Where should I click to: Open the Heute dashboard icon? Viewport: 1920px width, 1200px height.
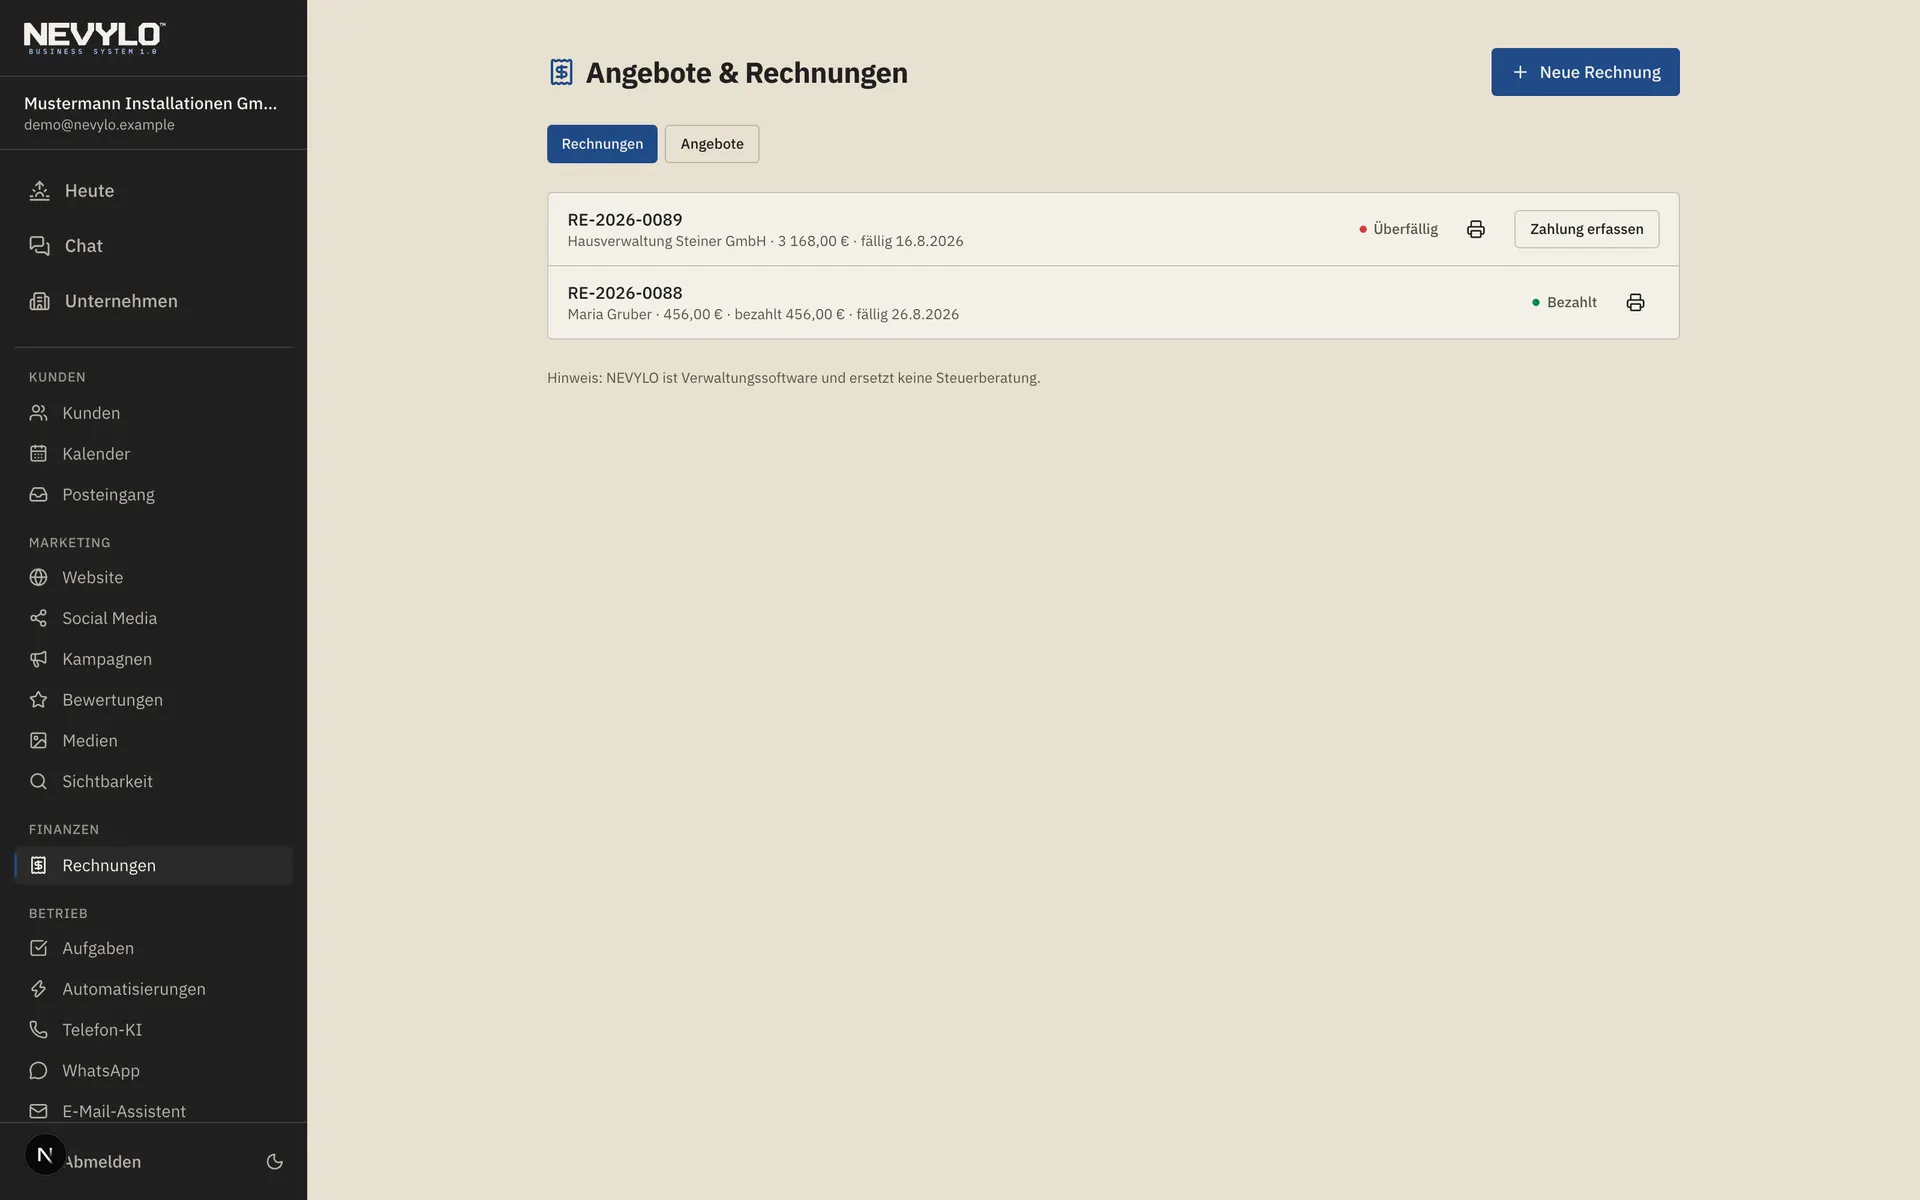39,191
